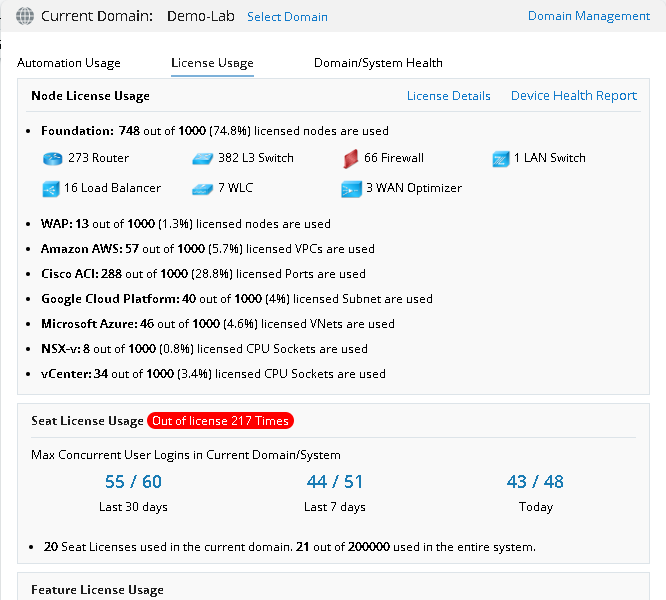Click the Last 7 days label
The height and width of the screenshot is (600, 666).
[335, 507]
